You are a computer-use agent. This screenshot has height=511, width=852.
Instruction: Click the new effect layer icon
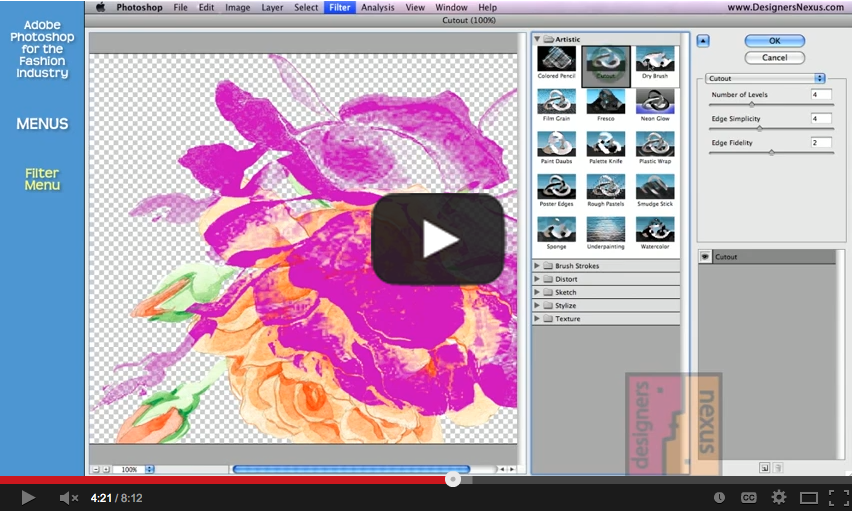(x=765, y=468)
